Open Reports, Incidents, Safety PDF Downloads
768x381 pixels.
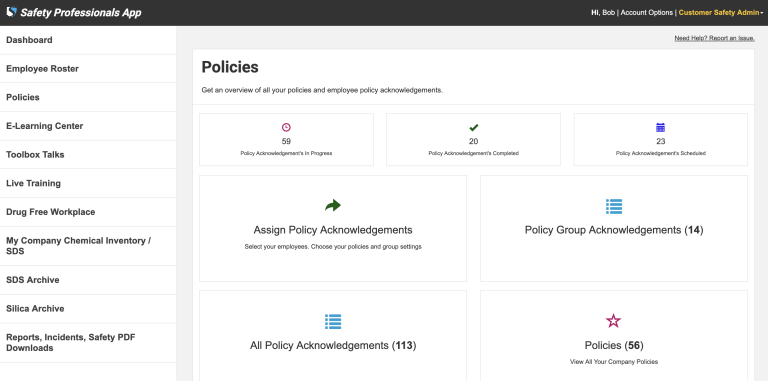(x=88, y=343)
